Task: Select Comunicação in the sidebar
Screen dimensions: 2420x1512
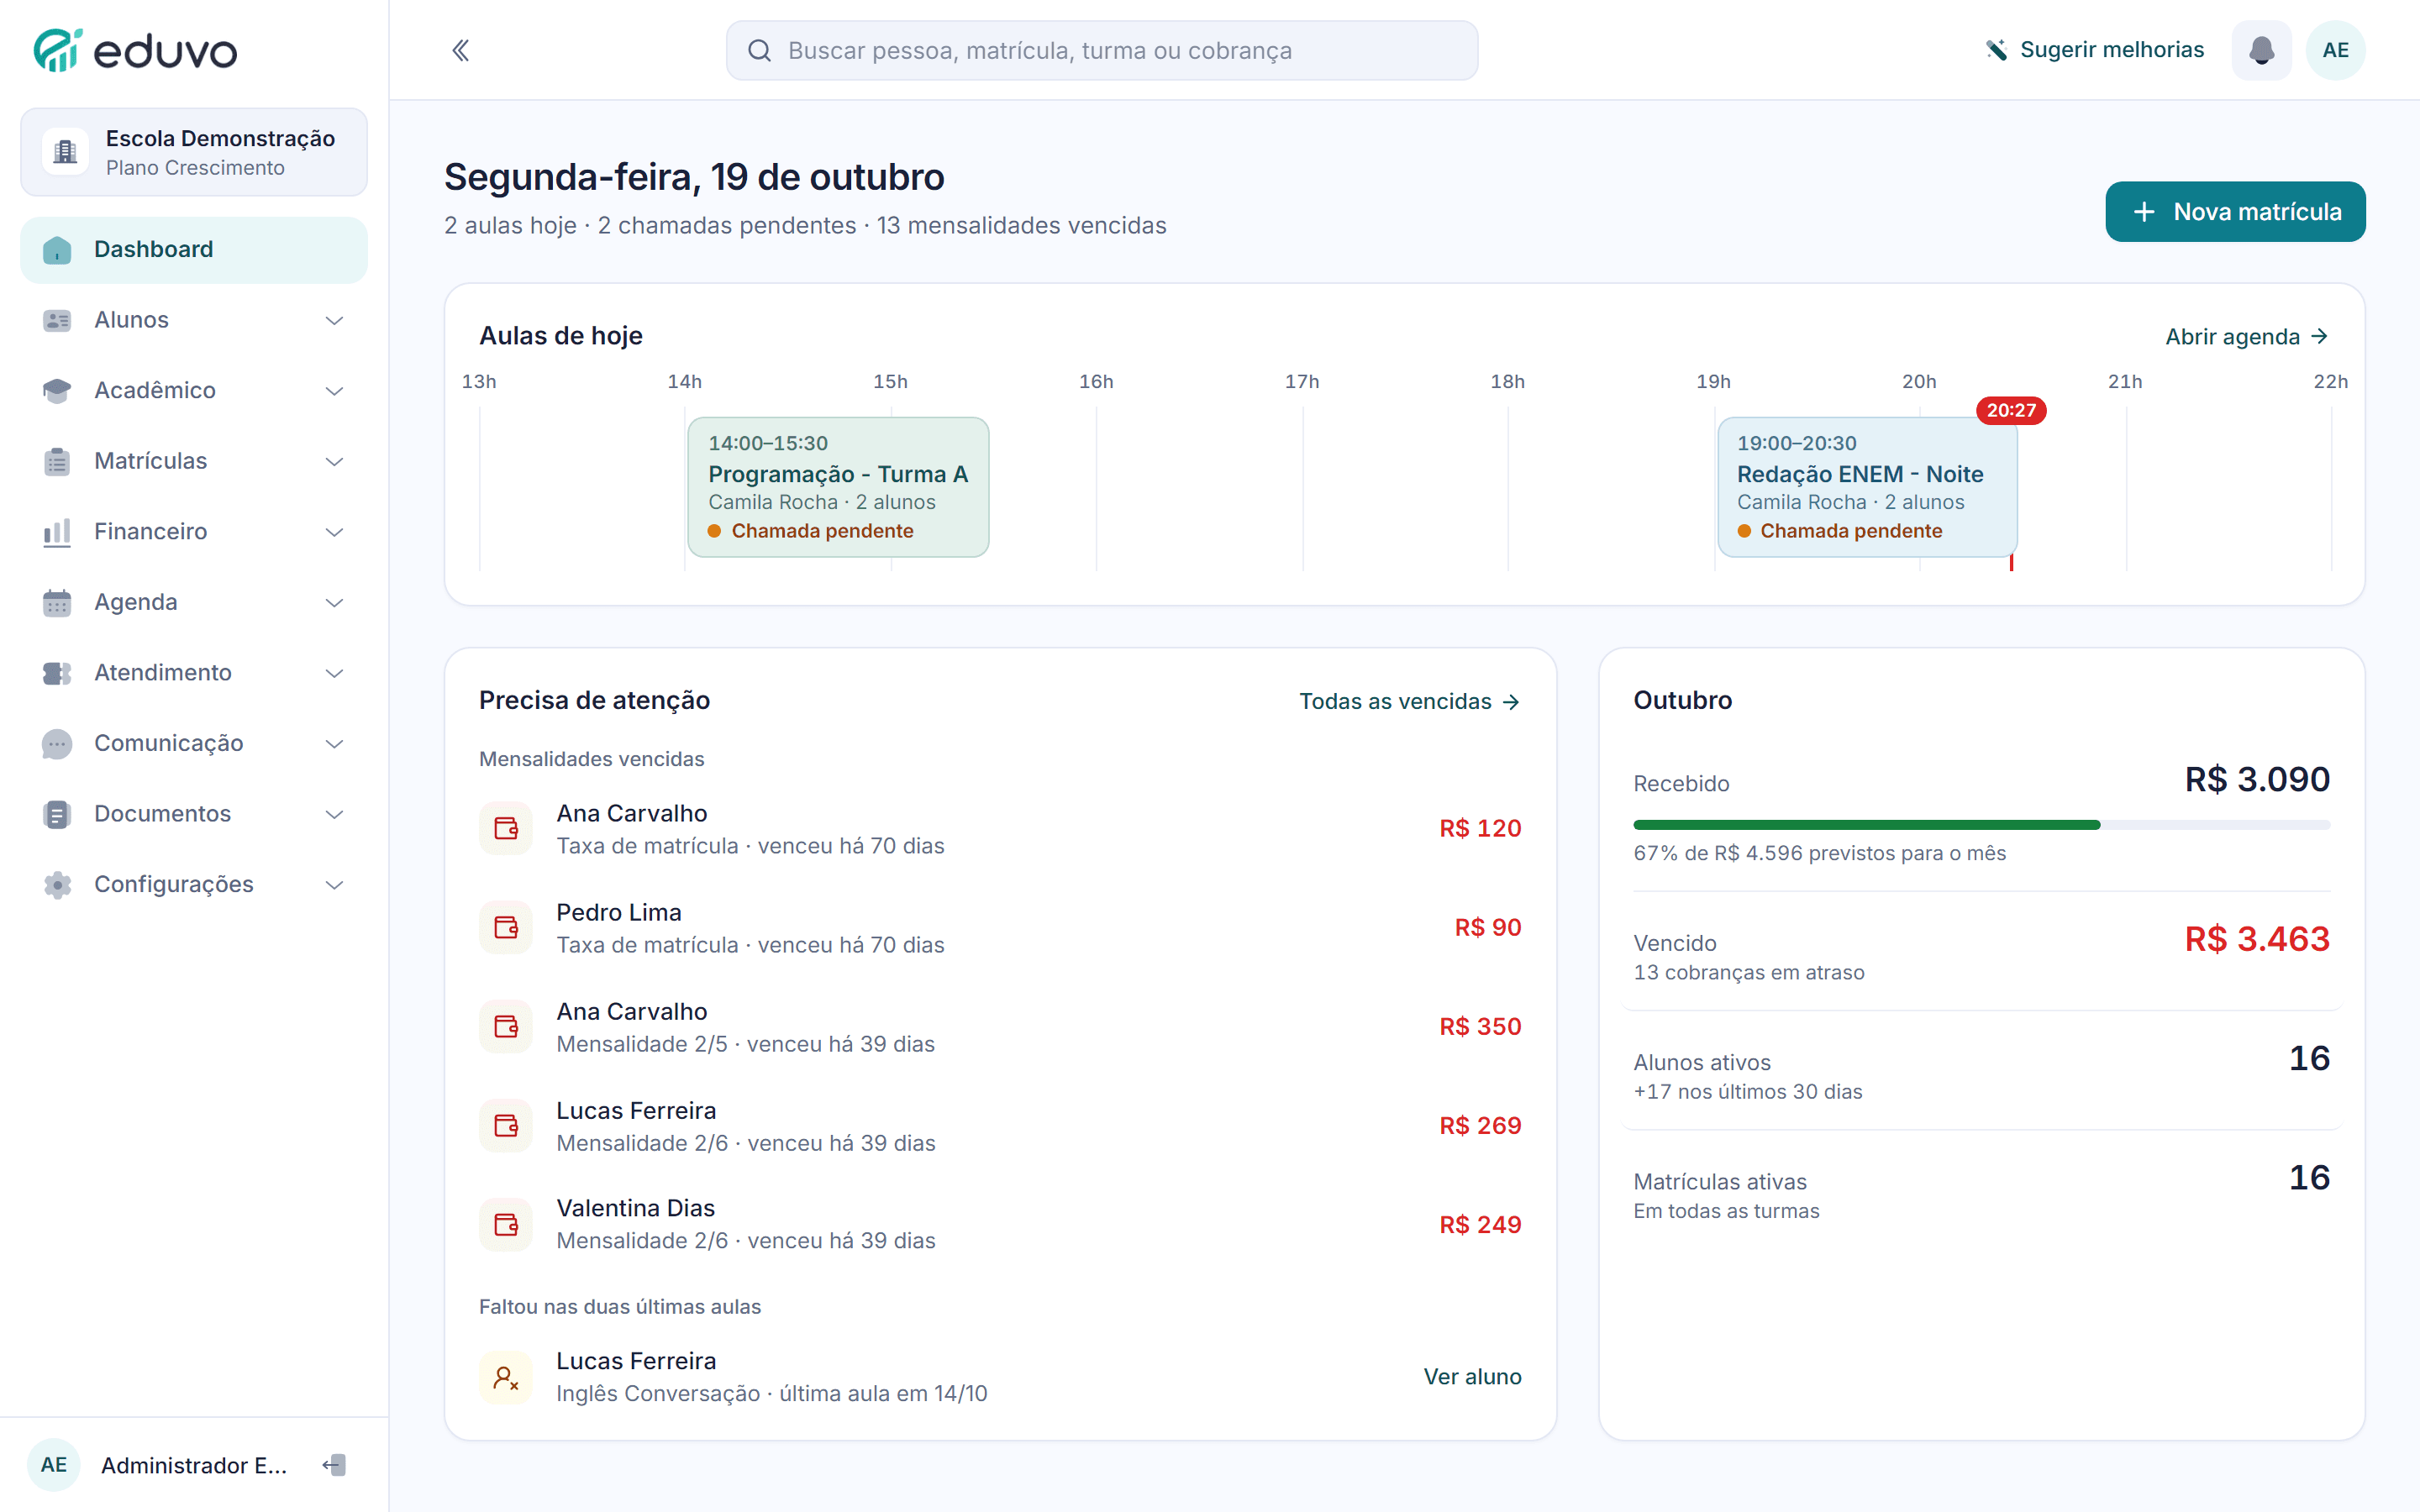Action: pyautogui.click(x=194, y=744)
